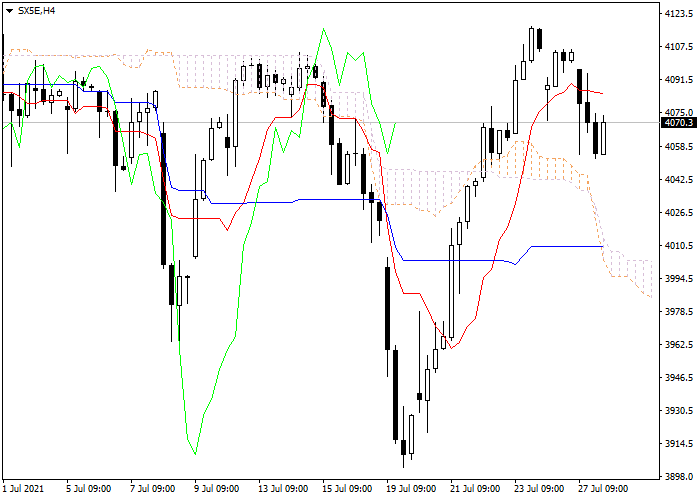700x500 pixels.
Task: Click price axis value 3994.5
Action: [679, 279]
